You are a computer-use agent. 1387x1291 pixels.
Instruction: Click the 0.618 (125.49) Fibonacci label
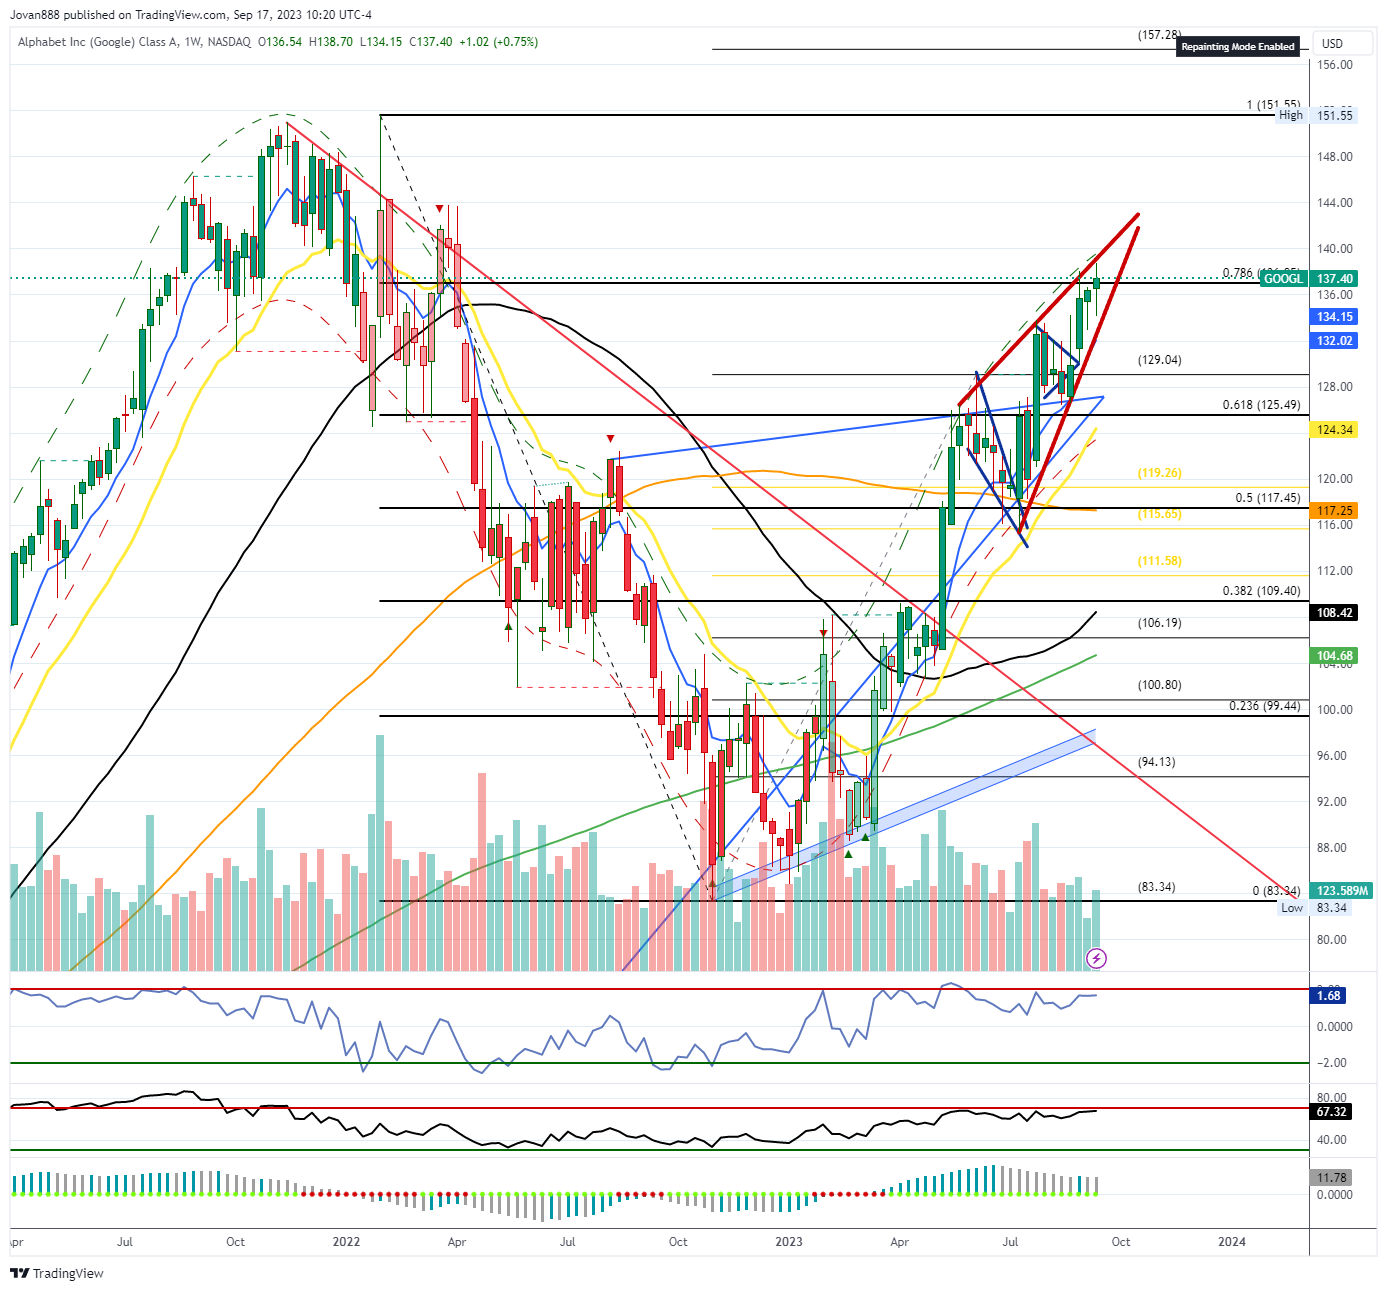(1261, 405)
